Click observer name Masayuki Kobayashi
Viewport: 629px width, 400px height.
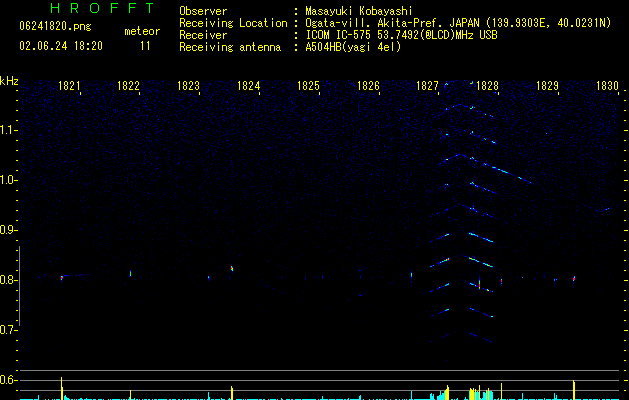tap(359, 11)
